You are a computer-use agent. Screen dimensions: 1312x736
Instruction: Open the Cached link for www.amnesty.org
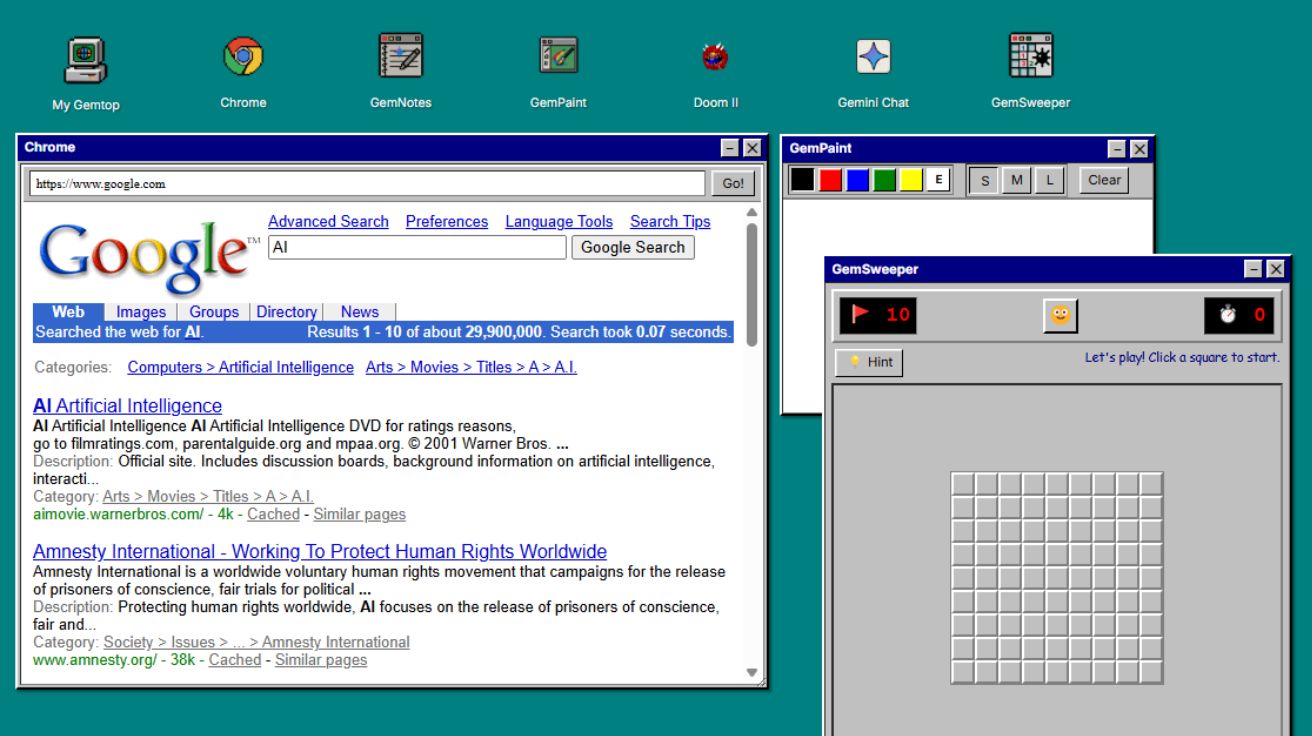point(235,660)
